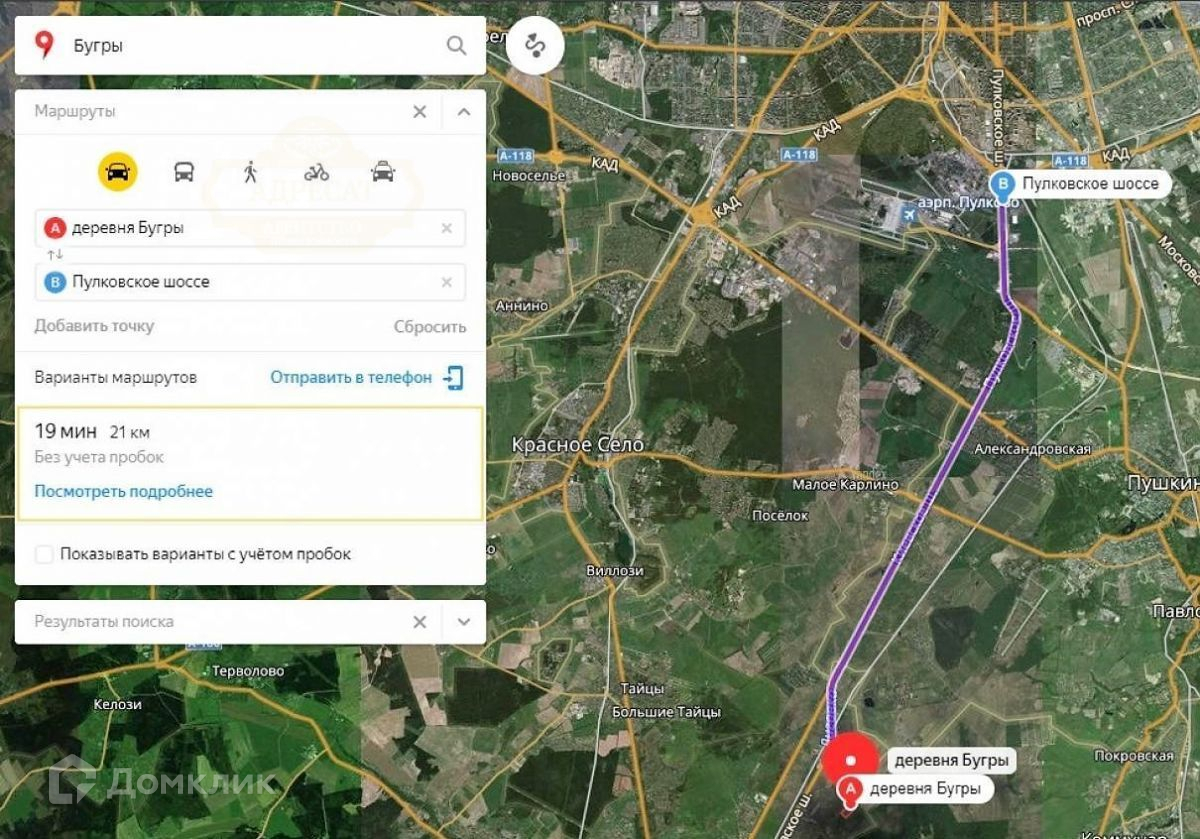Select walking route mode
The height and width of the screenshot is (839, 1200).
[x=250, y=172]
